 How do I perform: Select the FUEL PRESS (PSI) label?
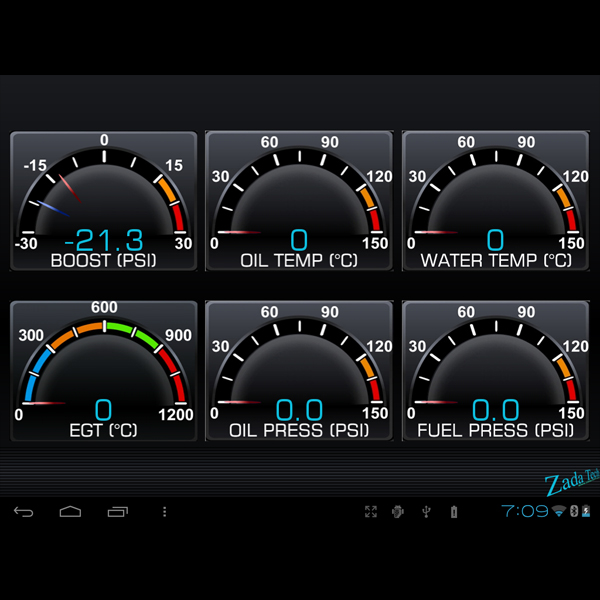pyautogui.click(x=496, y=430)
